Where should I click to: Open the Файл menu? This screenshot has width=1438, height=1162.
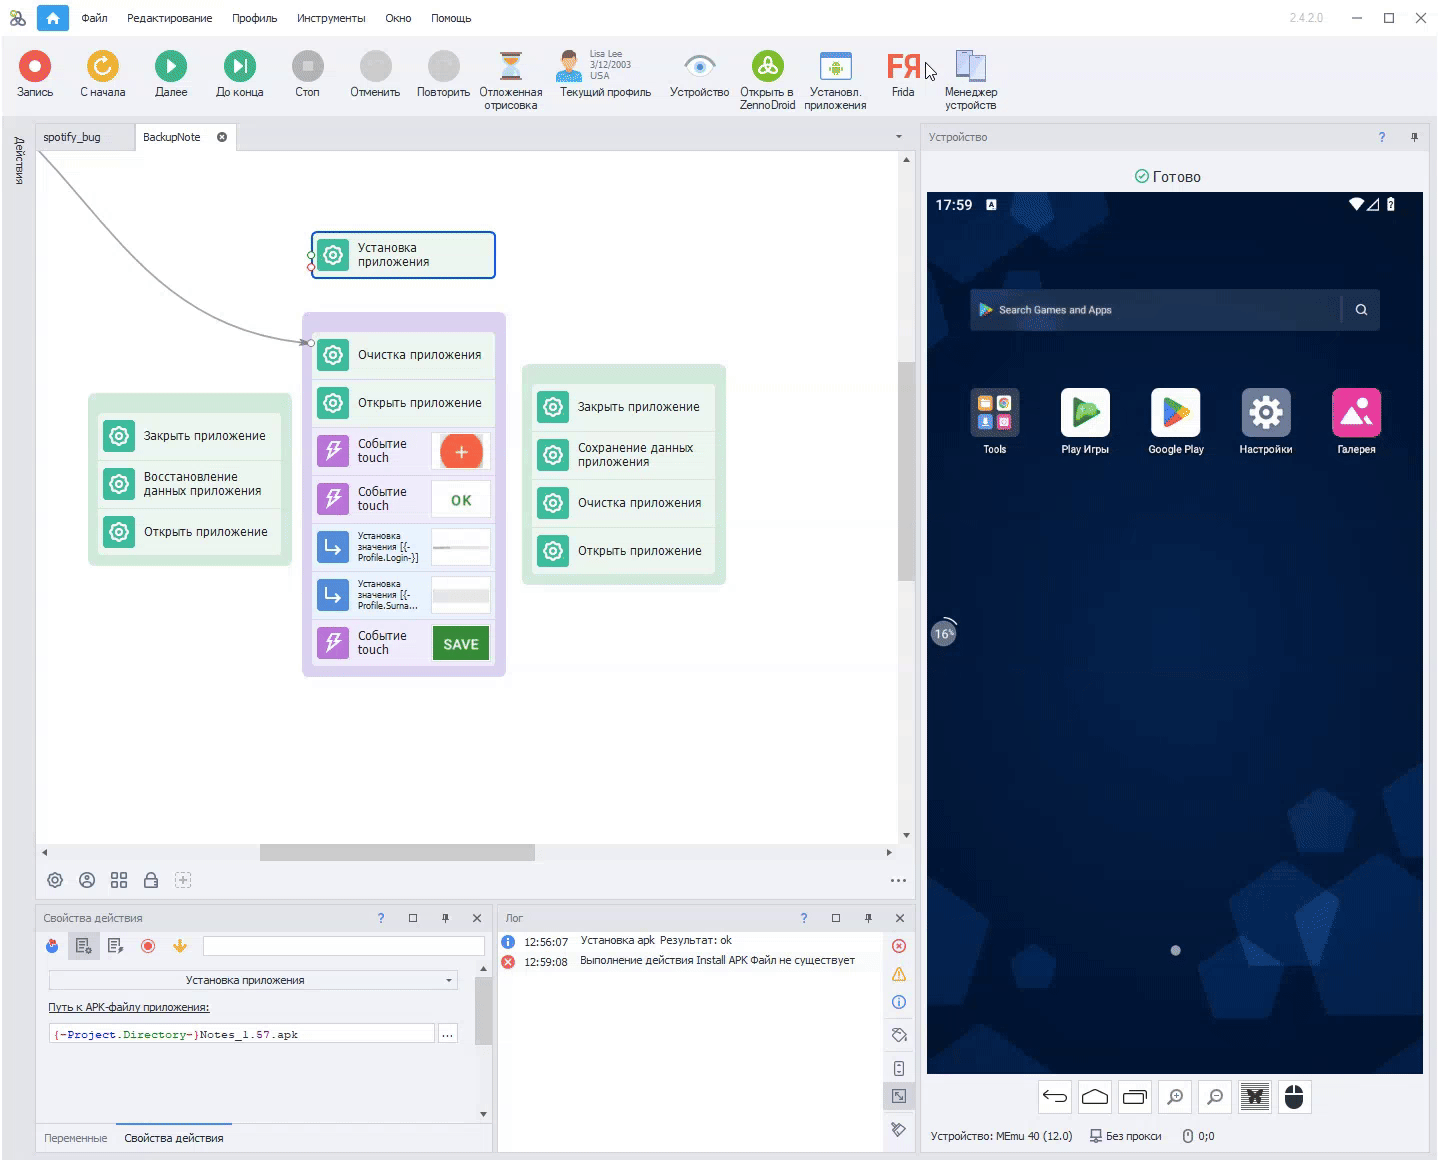[x=94, y=18]
